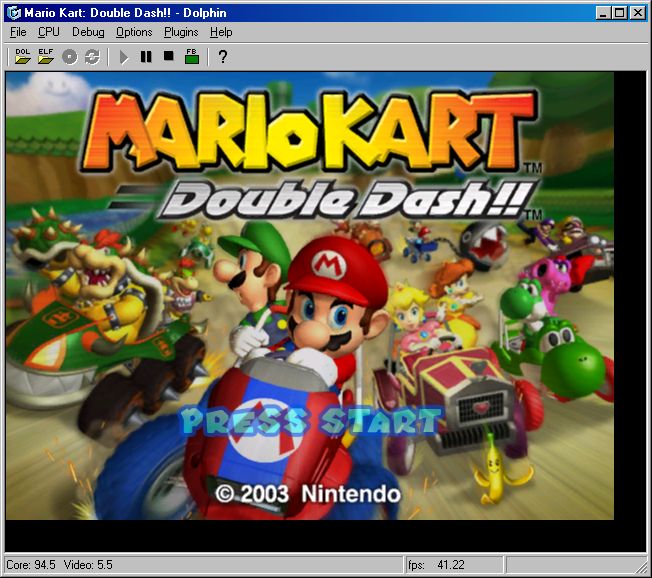Screen dimensions: 652x578
Task: Close the Dolphin window
Action: point(637,13)
